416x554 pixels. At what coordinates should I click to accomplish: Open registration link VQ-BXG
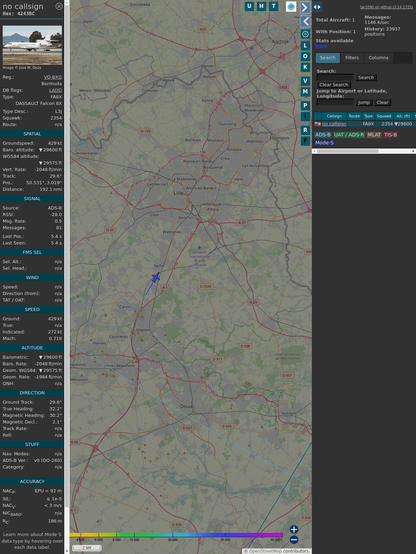53,77
